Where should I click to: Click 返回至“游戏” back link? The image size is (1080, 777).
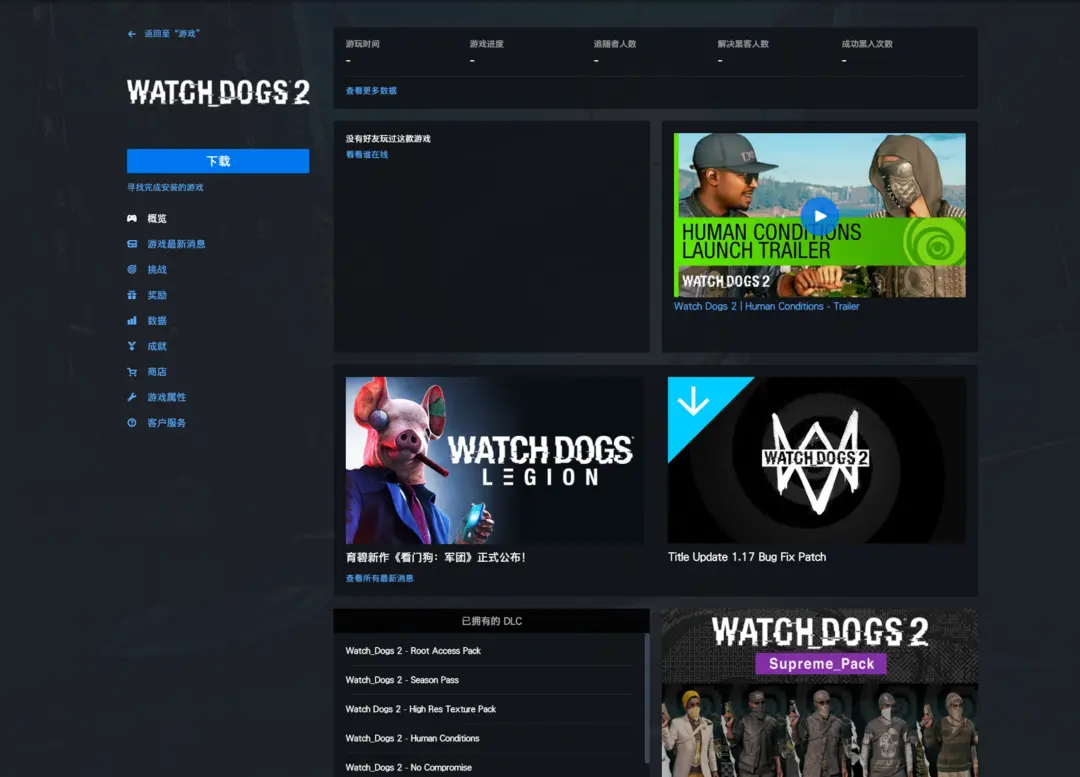coord(172,34)
